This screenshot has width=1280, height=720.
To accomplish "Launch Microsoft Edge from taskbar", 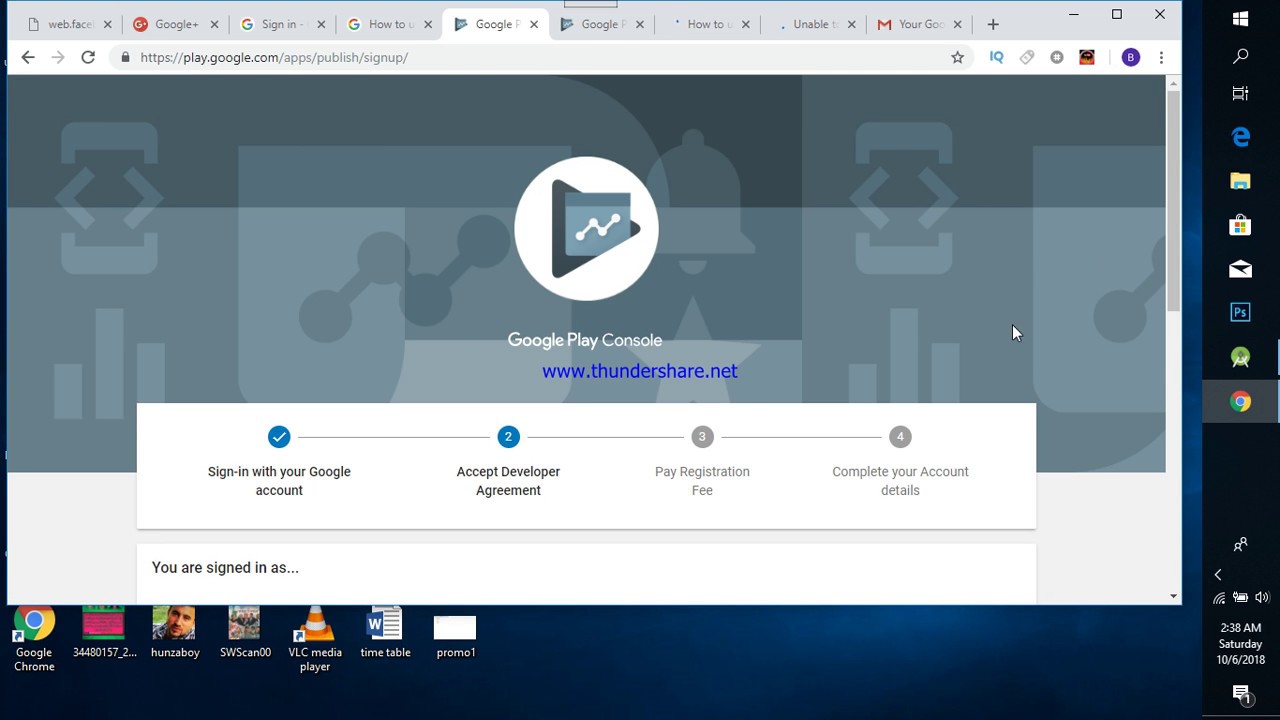I will coord(1241,137).
